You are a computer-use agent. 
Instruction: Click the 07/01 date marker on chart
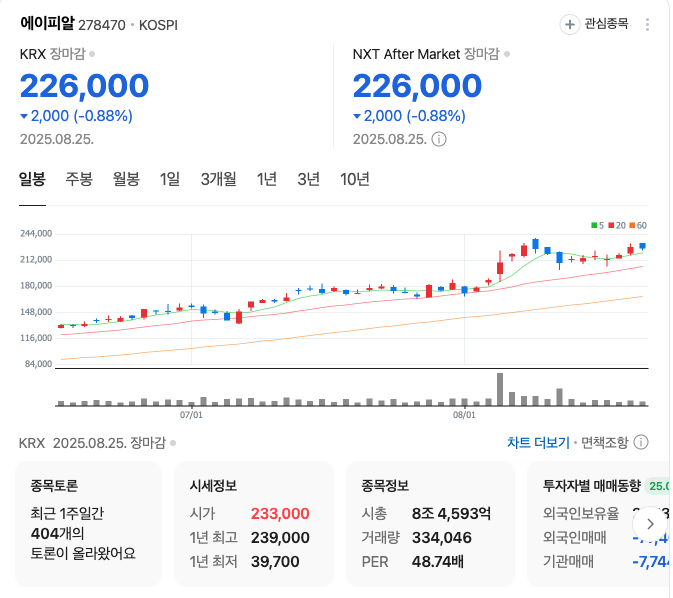coord(191,415)
